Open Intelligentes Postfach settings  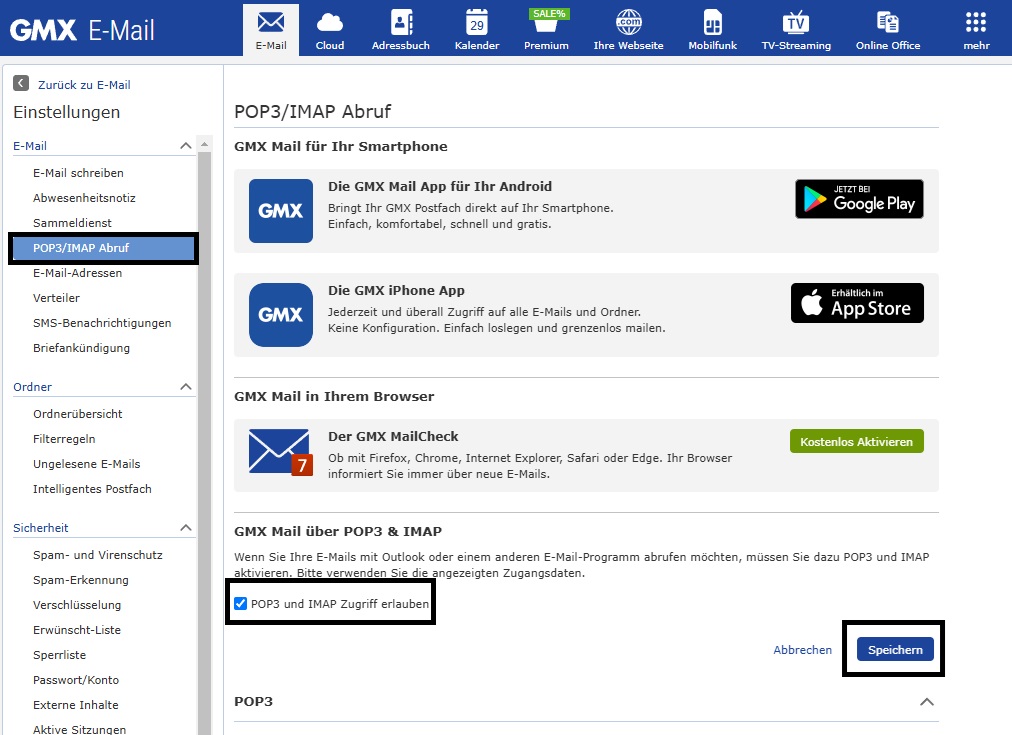92,489
